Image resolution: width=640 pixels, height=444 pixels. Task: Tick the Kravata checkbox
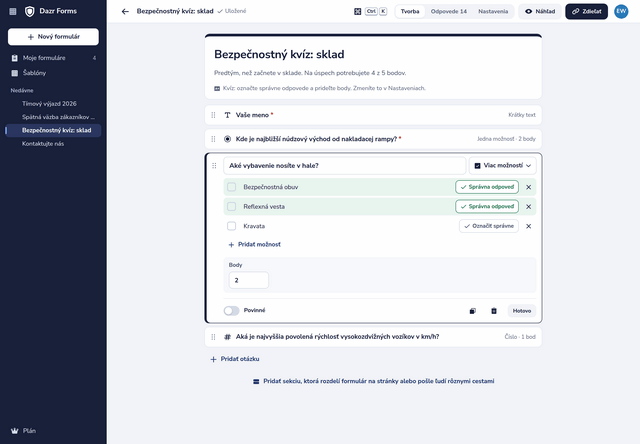231,226
